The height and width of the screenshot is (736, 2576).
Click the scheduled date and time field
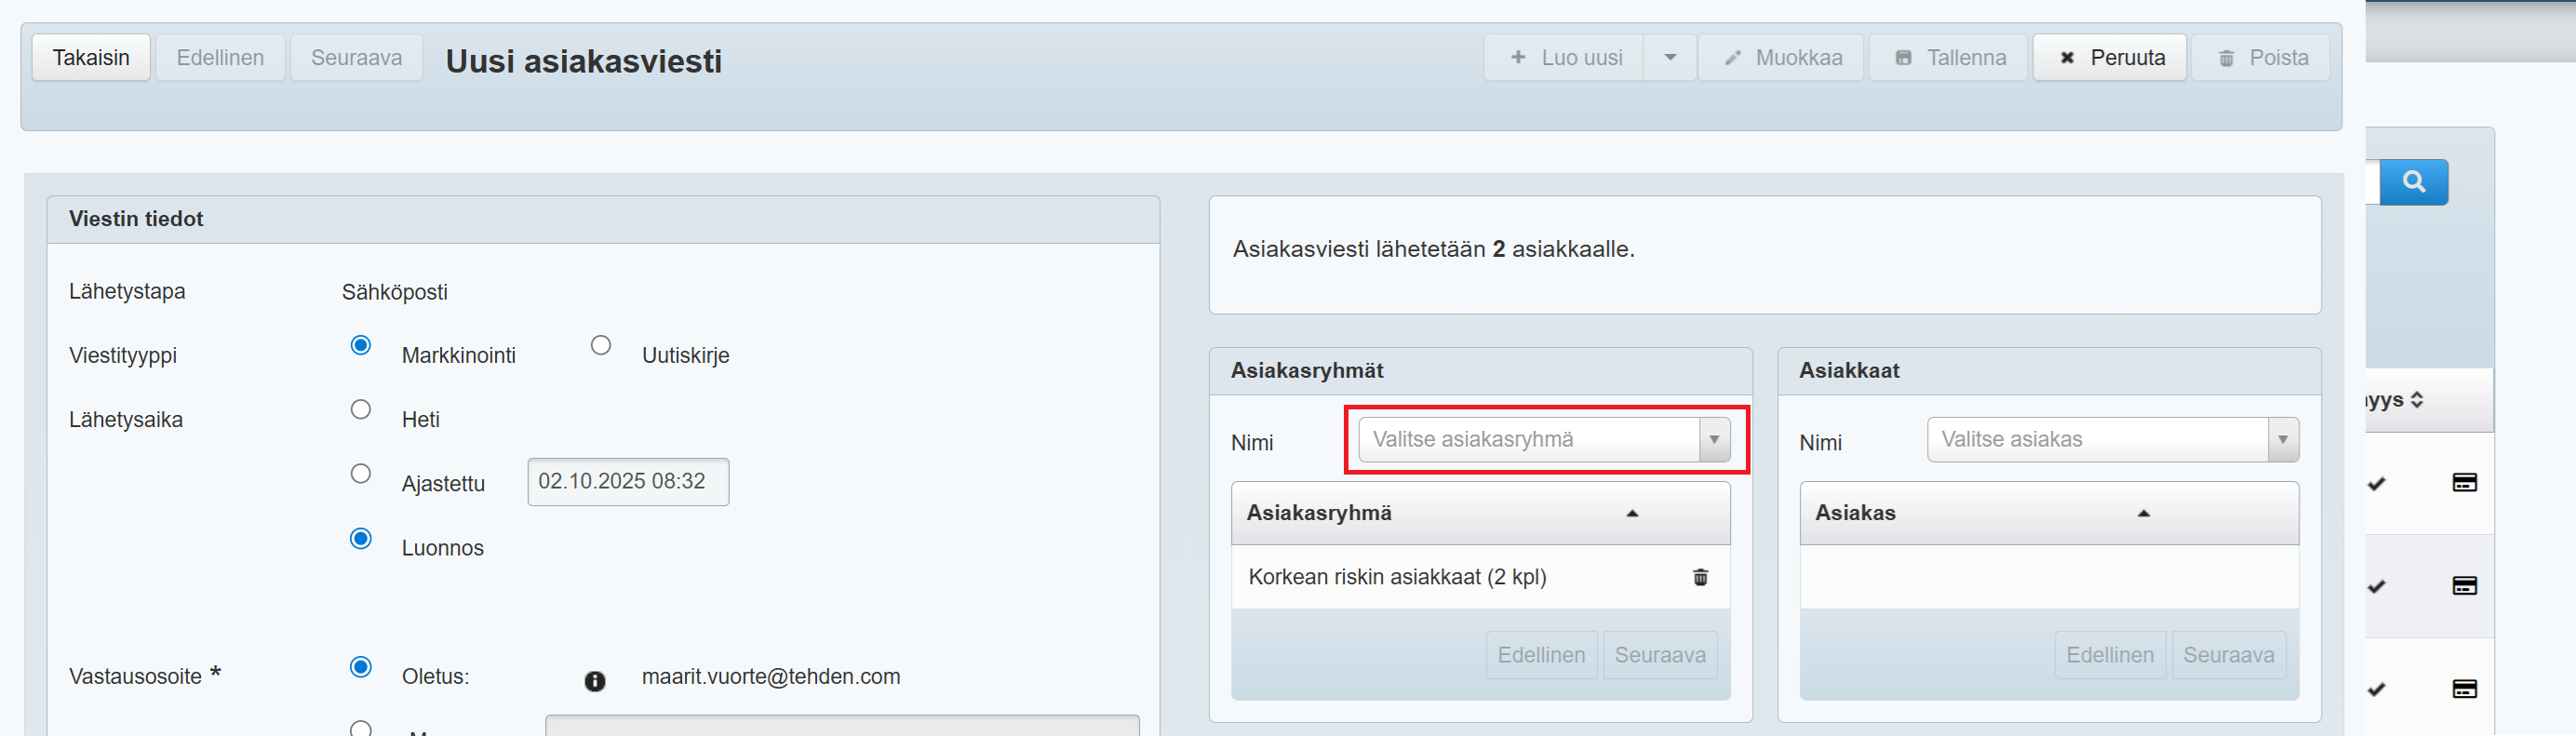[627, 482]
